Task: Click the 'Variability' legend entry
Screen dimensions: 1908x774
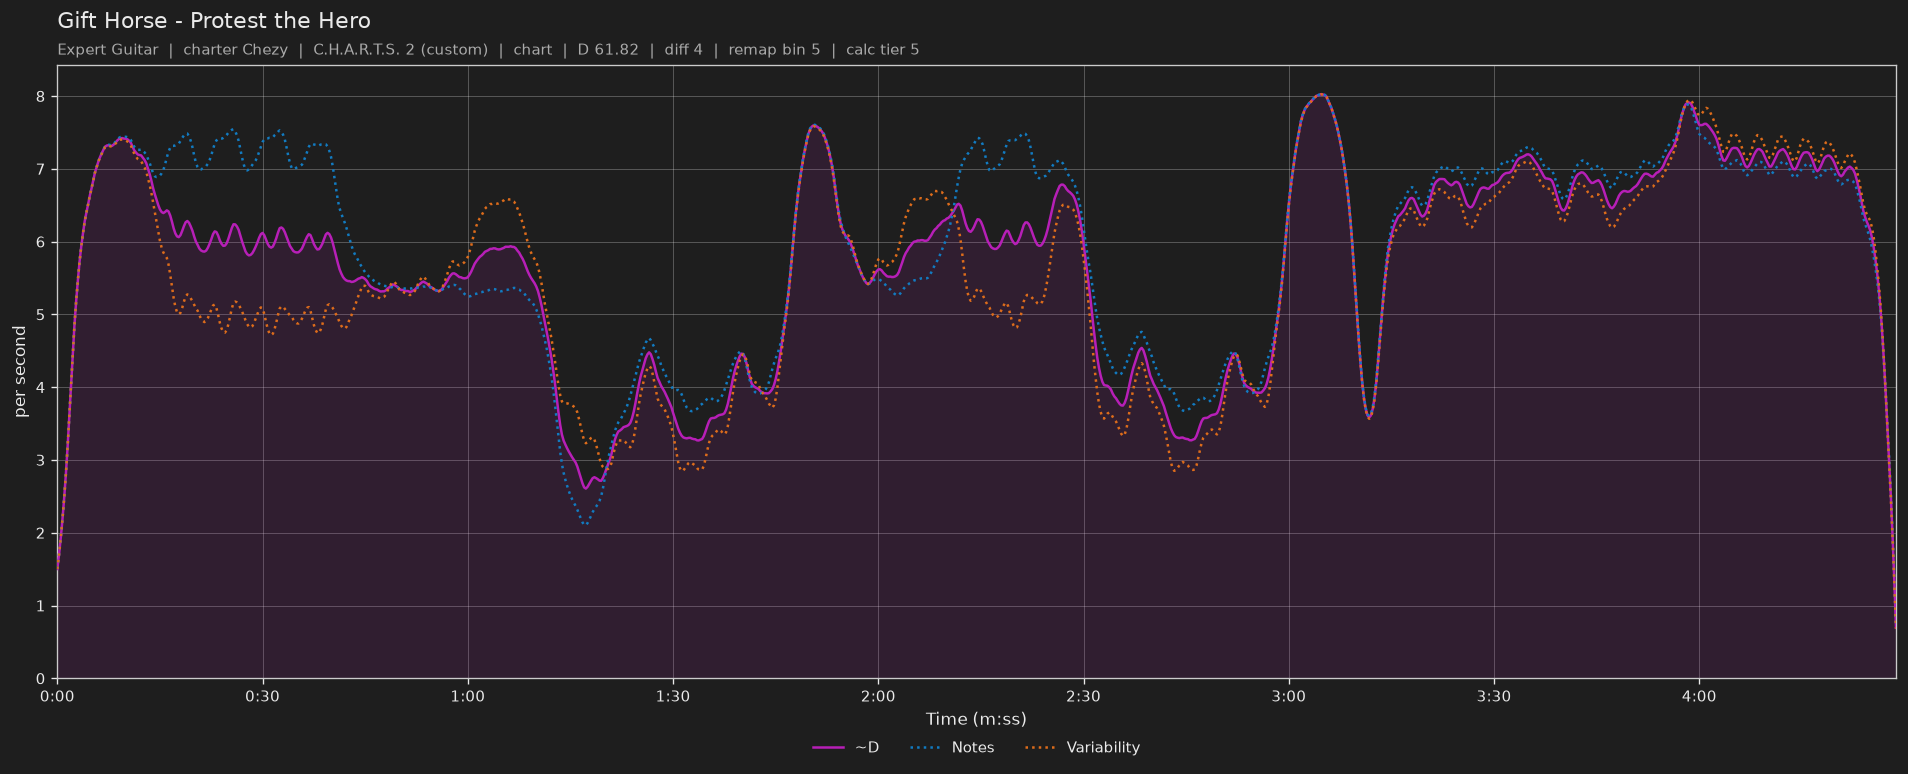Action: pos(1103,748)
